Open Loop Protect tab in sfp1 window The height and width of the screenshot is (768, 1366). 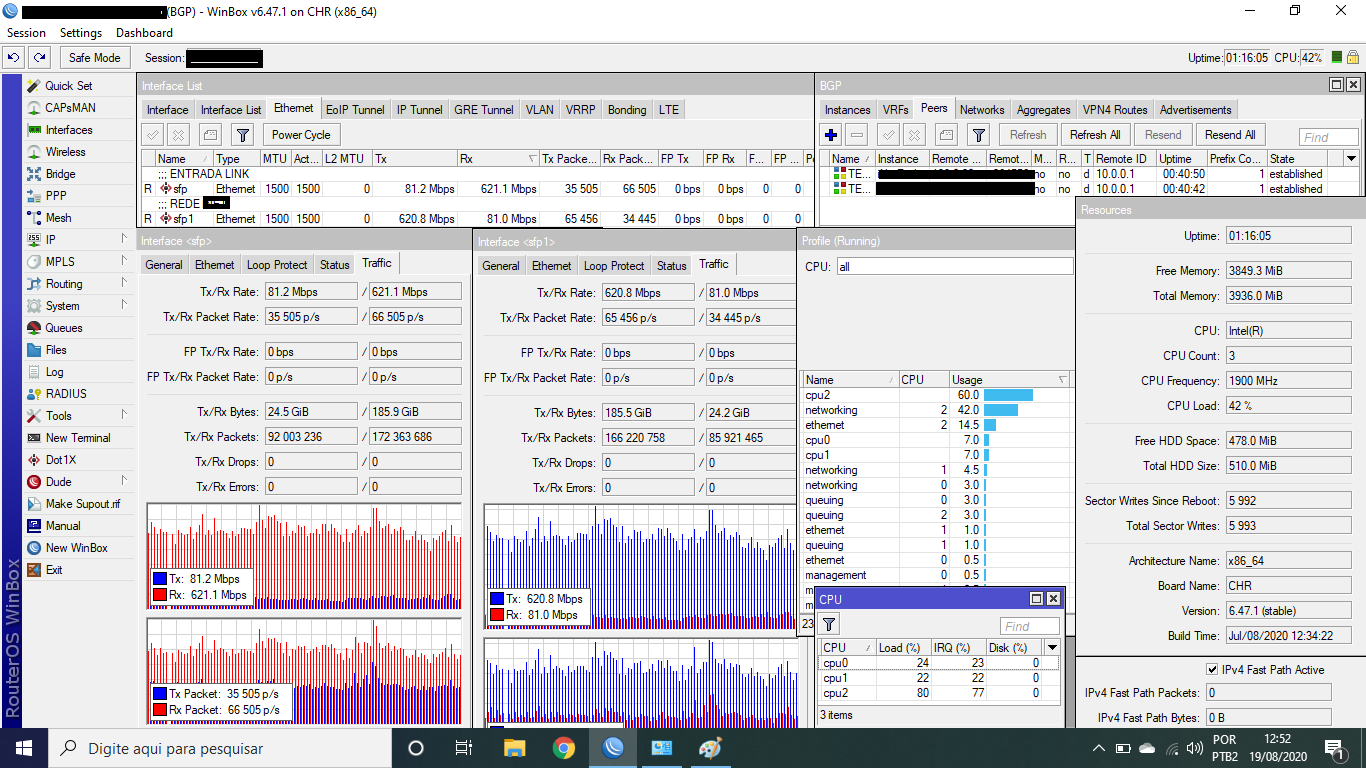(x=614, y=266)
